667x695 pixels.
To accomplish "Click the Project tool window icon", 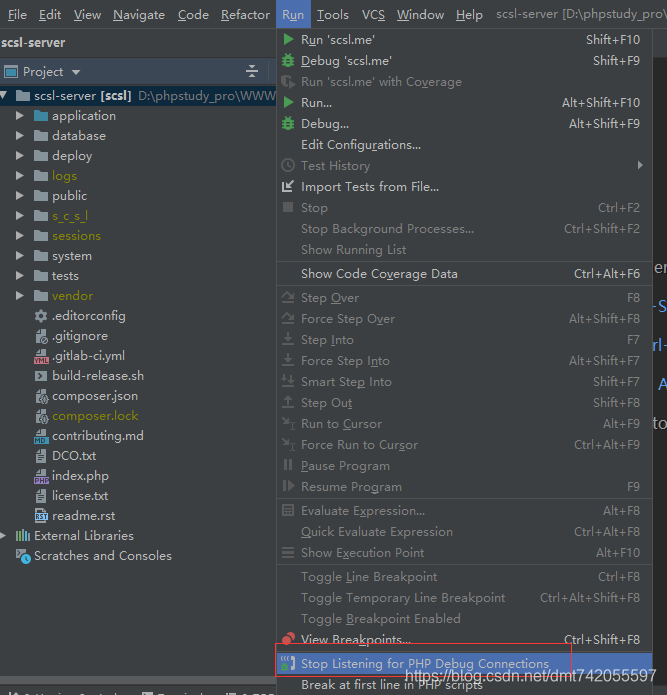I will [11, 71].
